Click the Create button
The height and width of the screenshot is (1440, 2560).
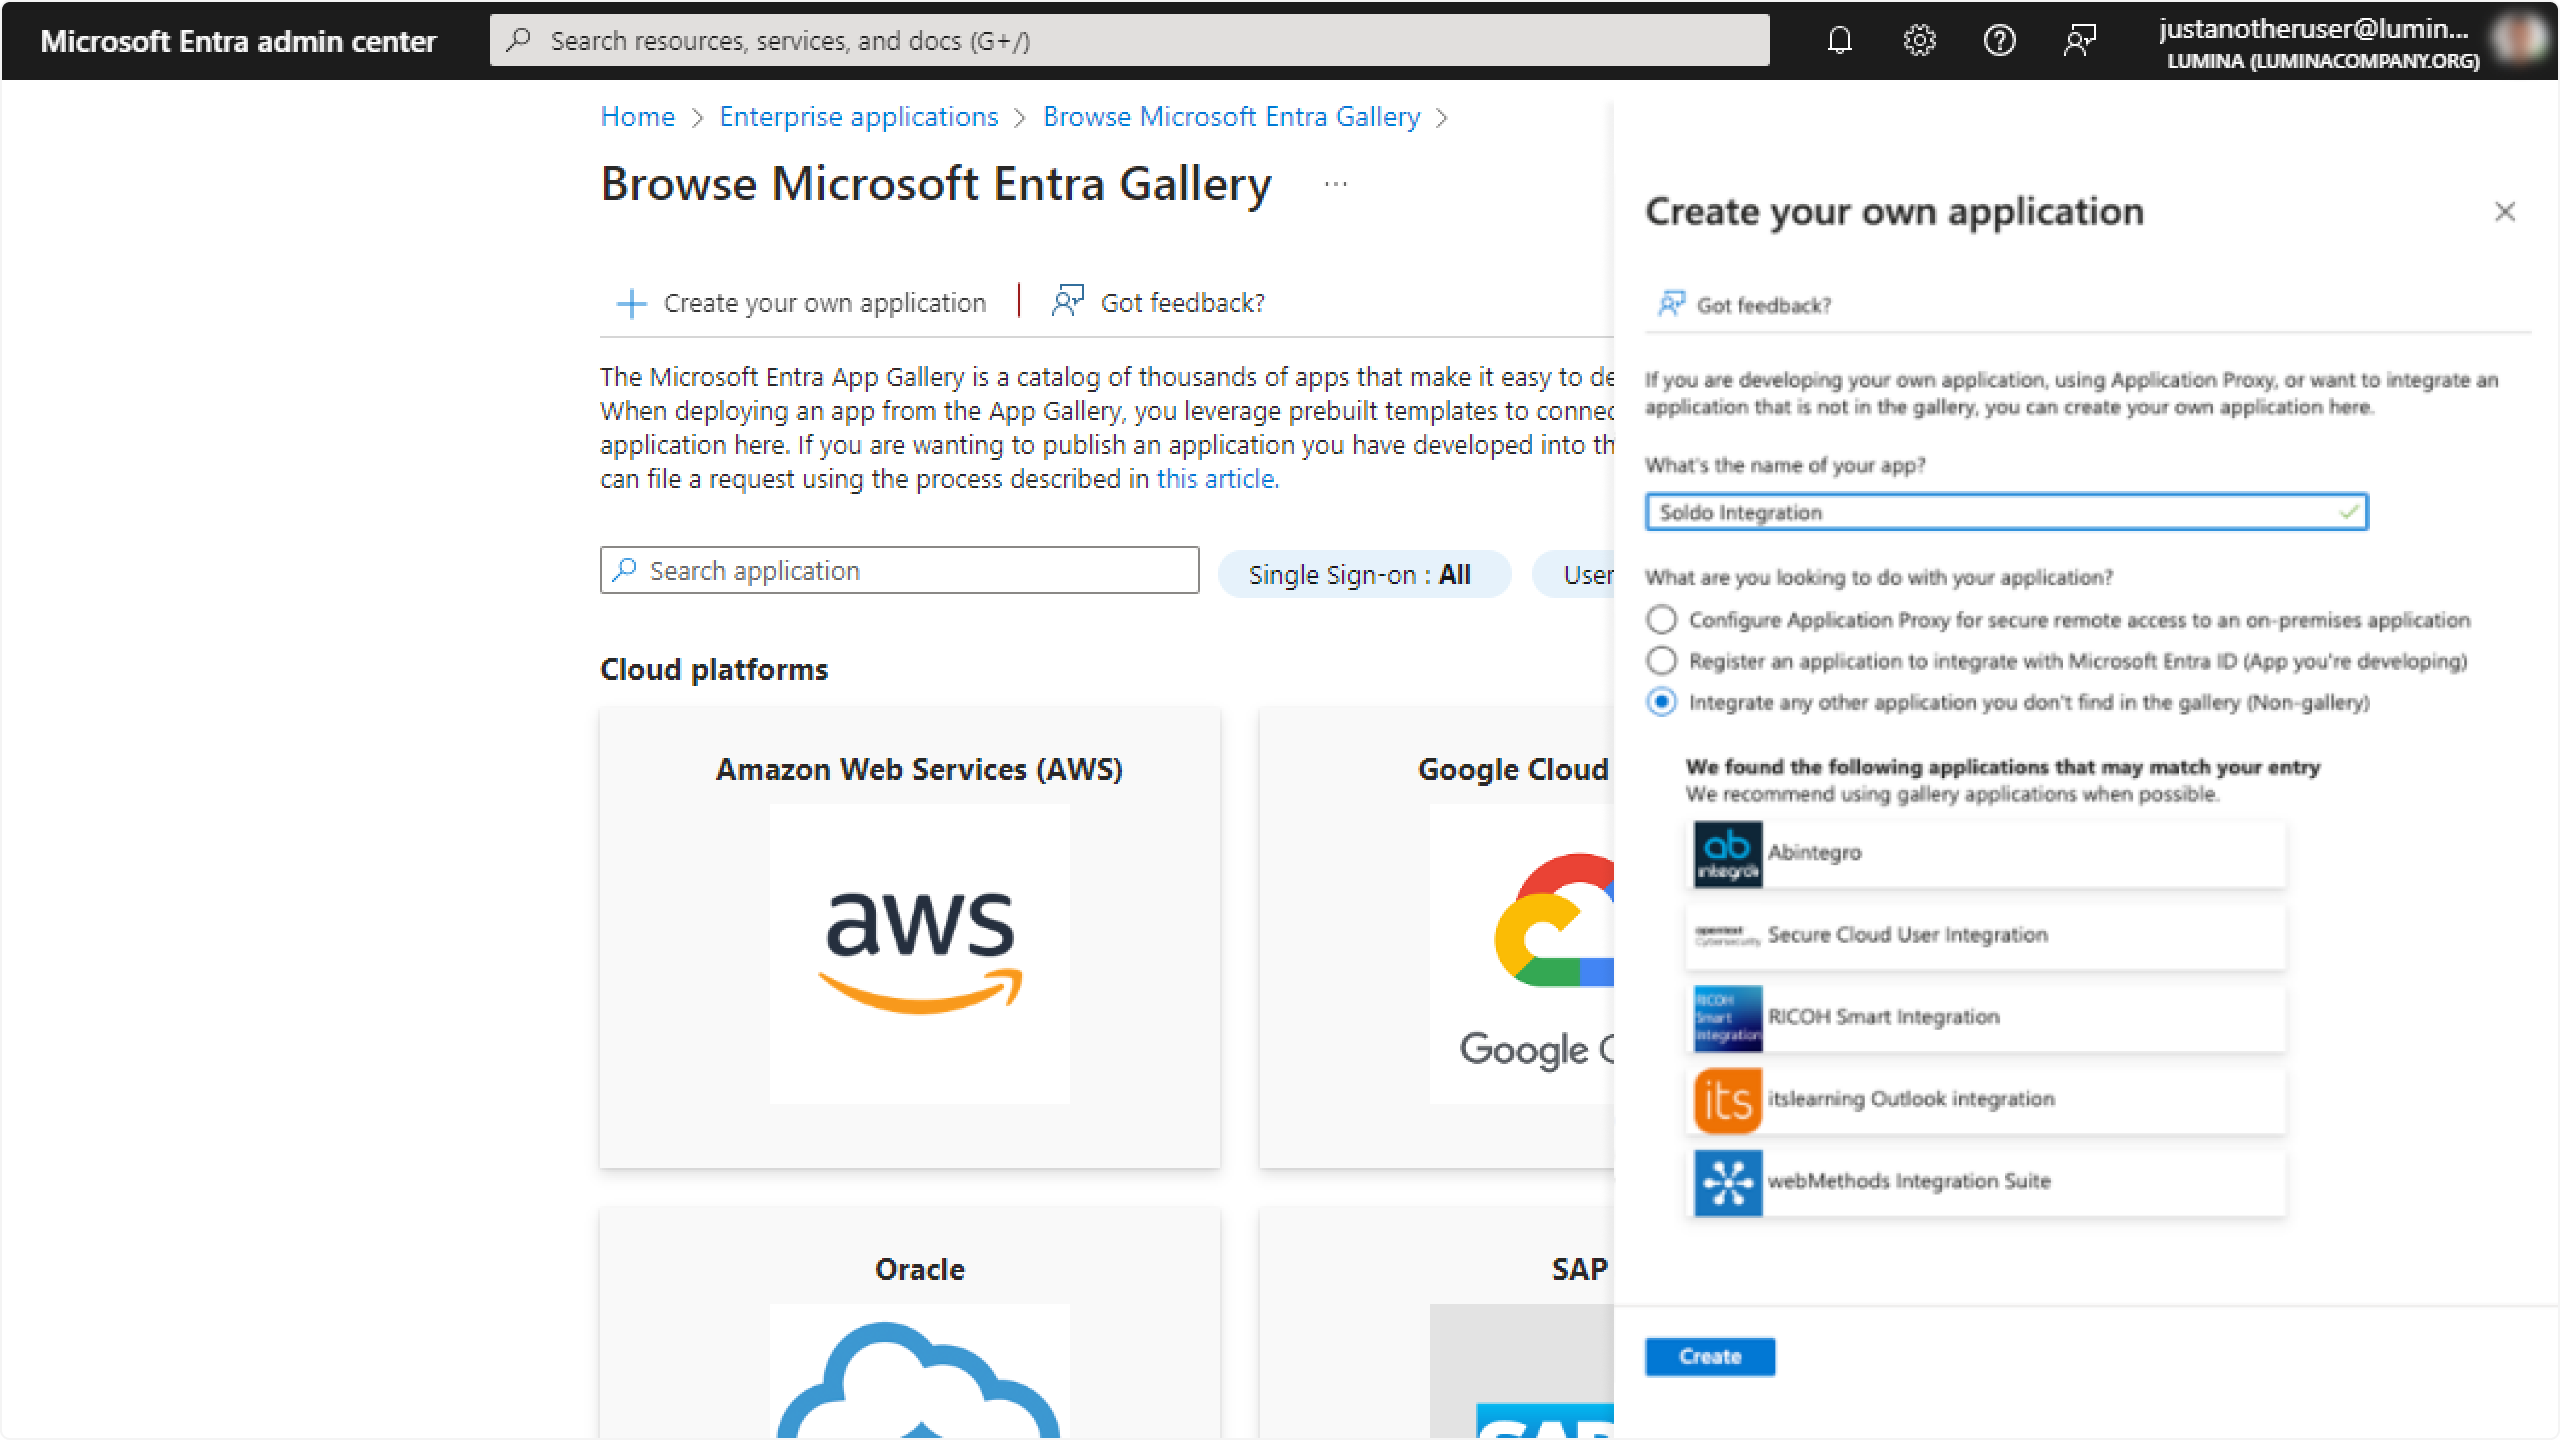1710,1357
